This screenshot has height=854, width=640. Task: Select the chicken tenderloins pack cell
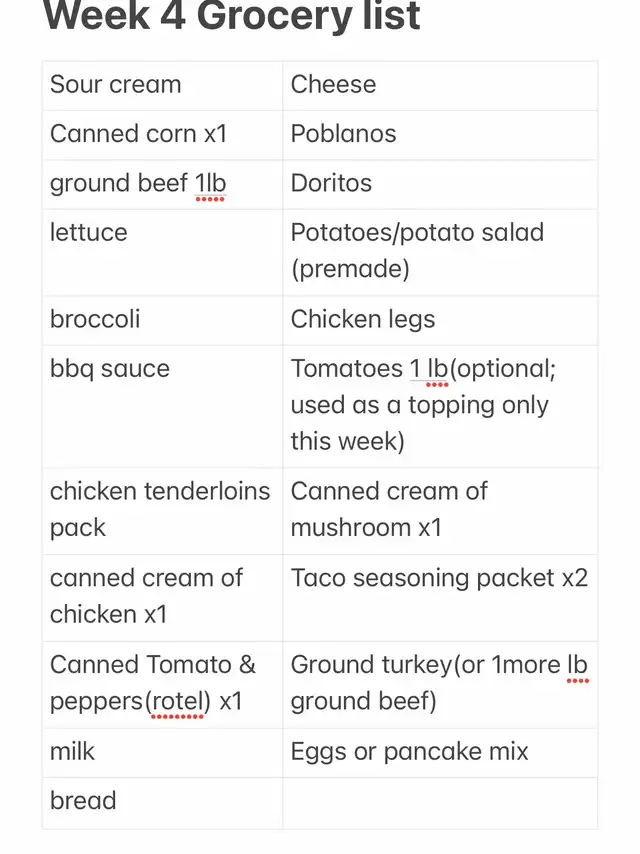click(160, 508)
